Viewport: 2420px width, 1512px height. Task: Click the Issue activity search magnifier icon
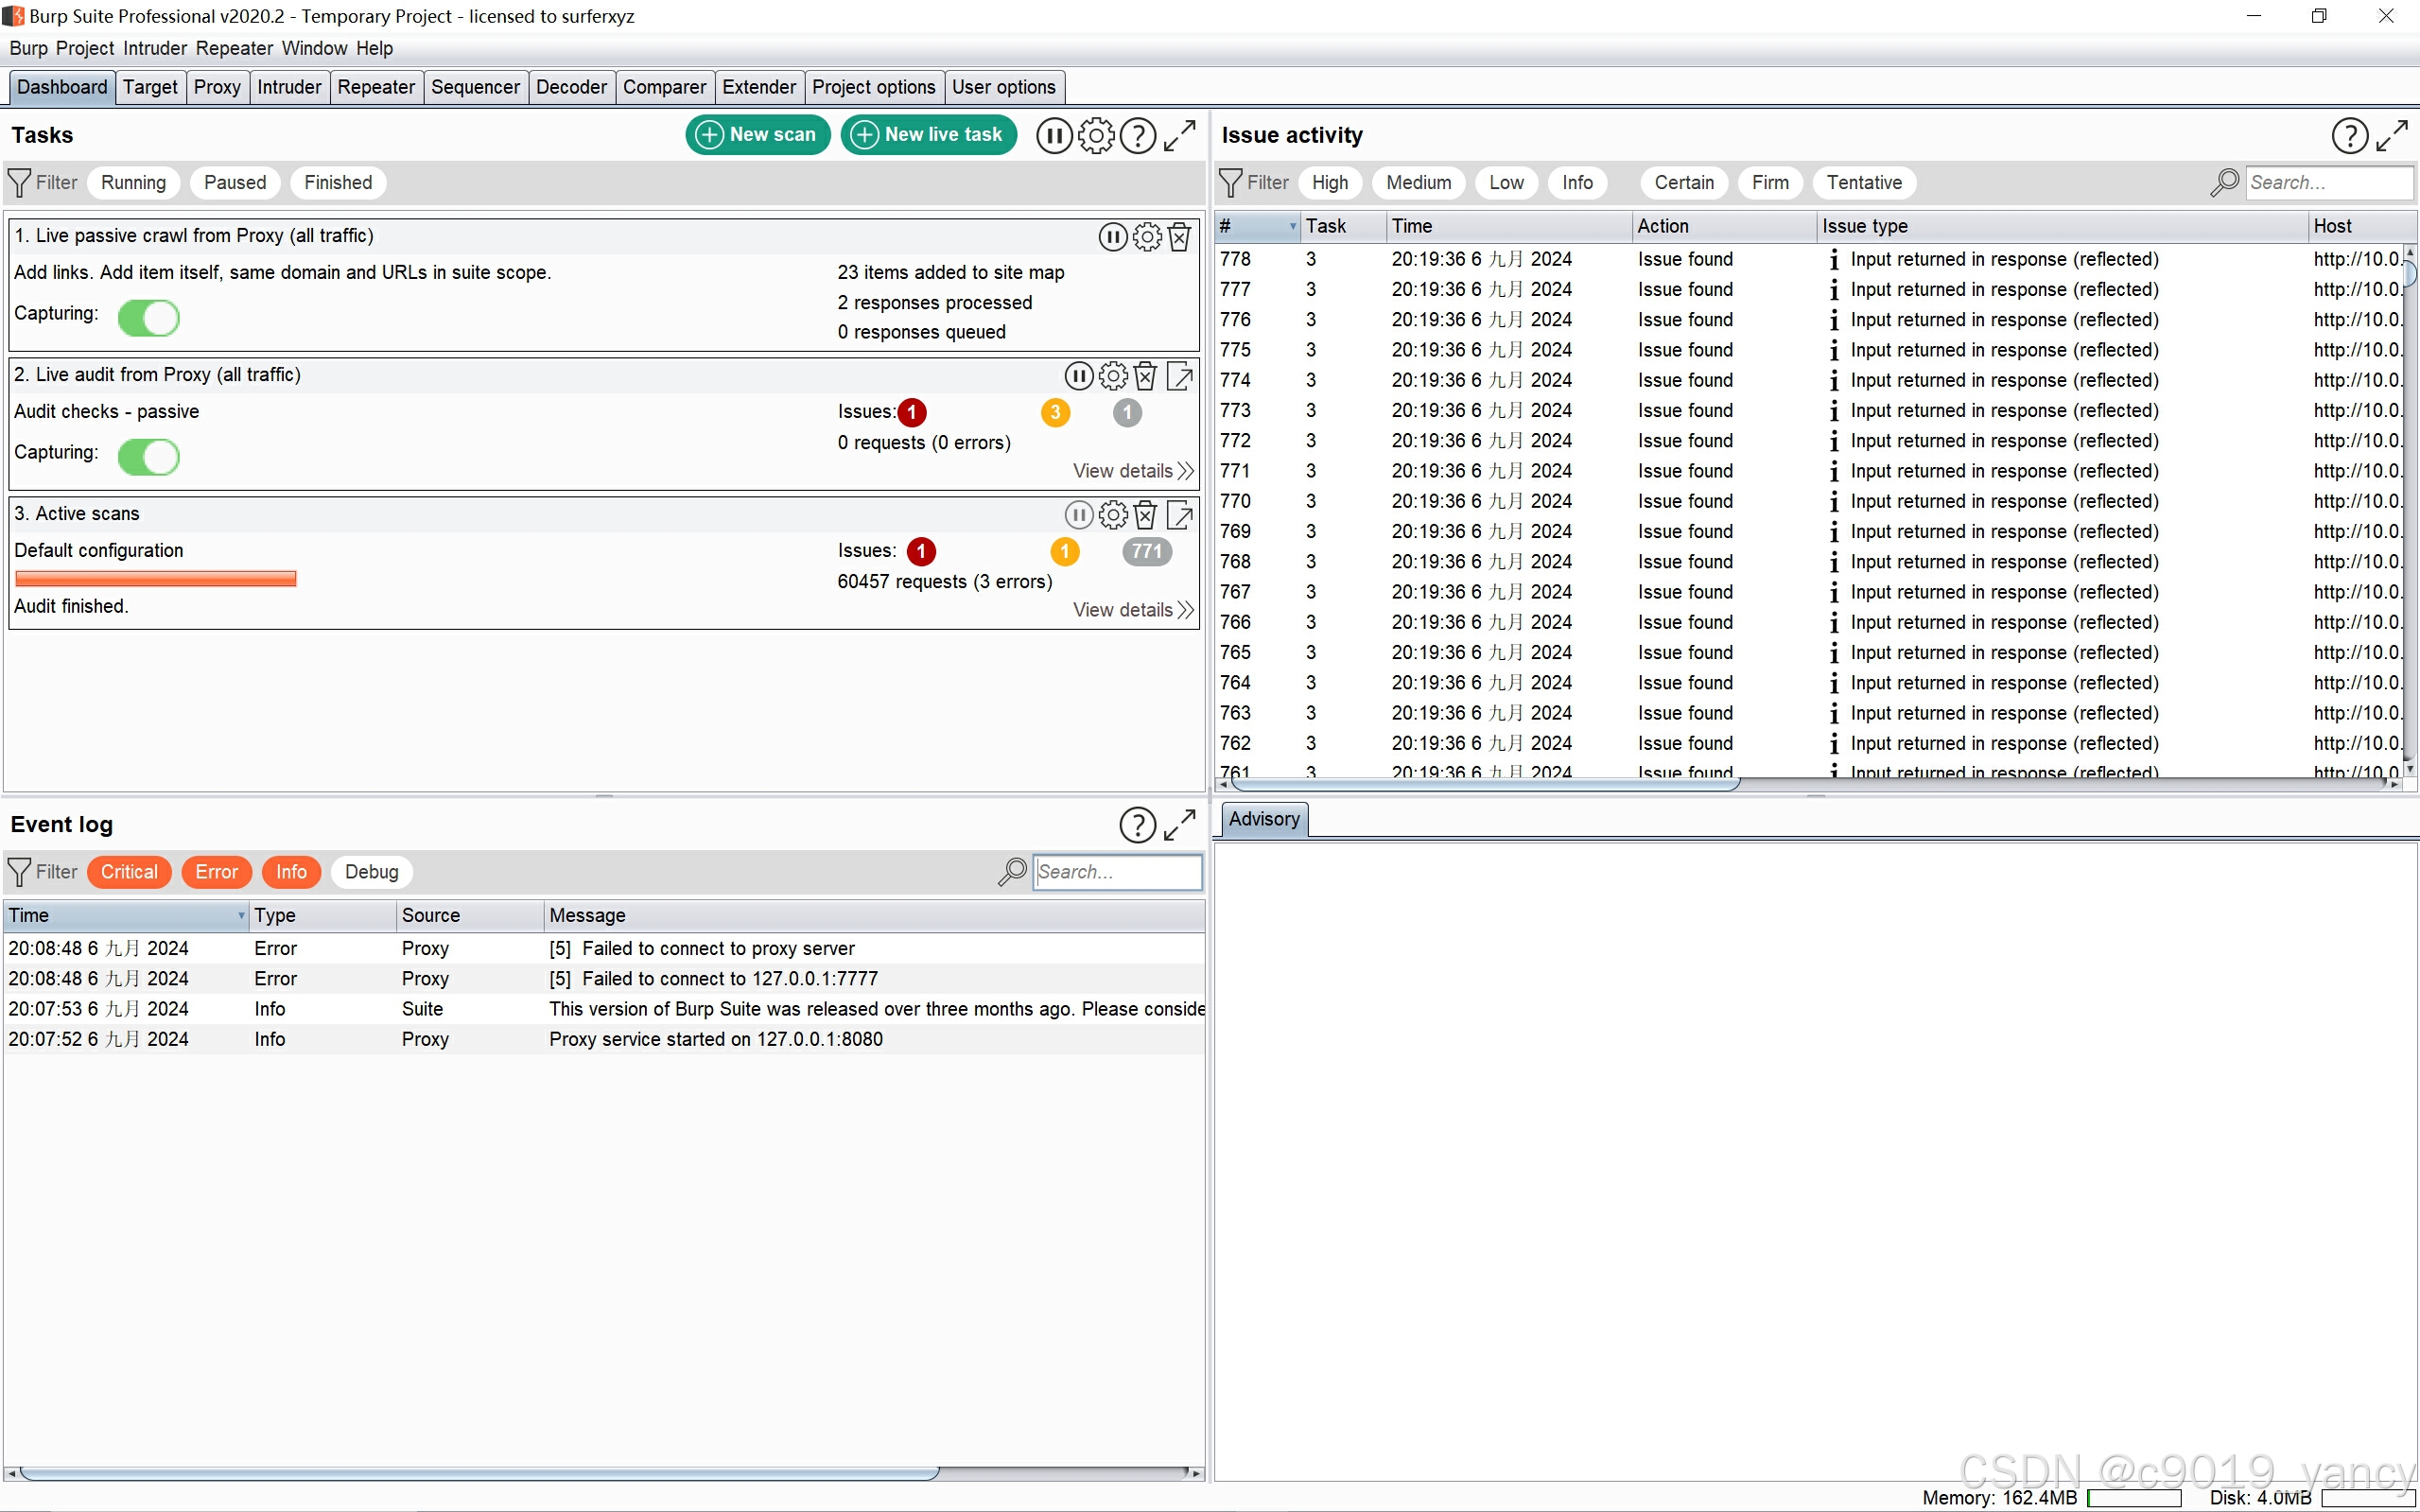coord(2224,182)
